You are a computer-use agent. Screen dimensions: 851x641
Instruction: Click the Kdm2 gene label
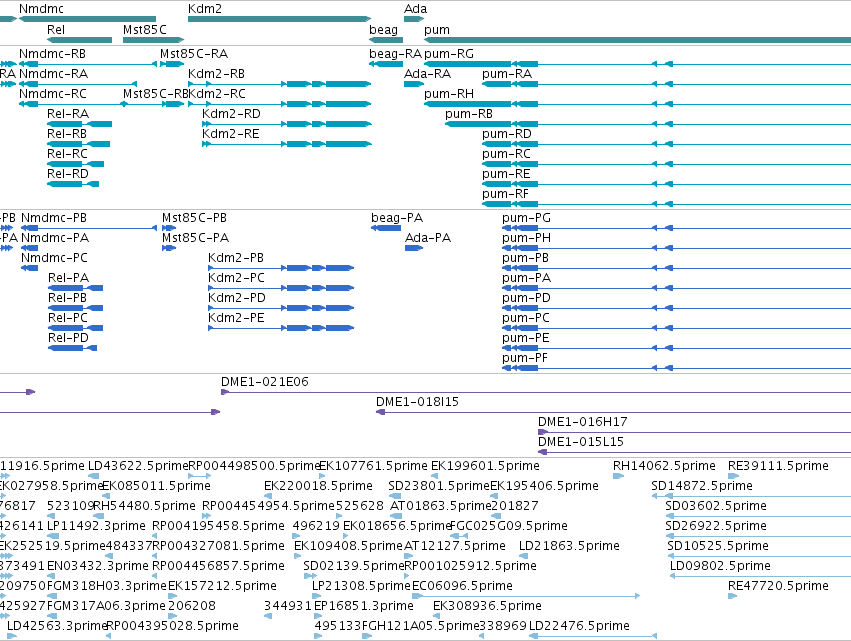(205, 9)
